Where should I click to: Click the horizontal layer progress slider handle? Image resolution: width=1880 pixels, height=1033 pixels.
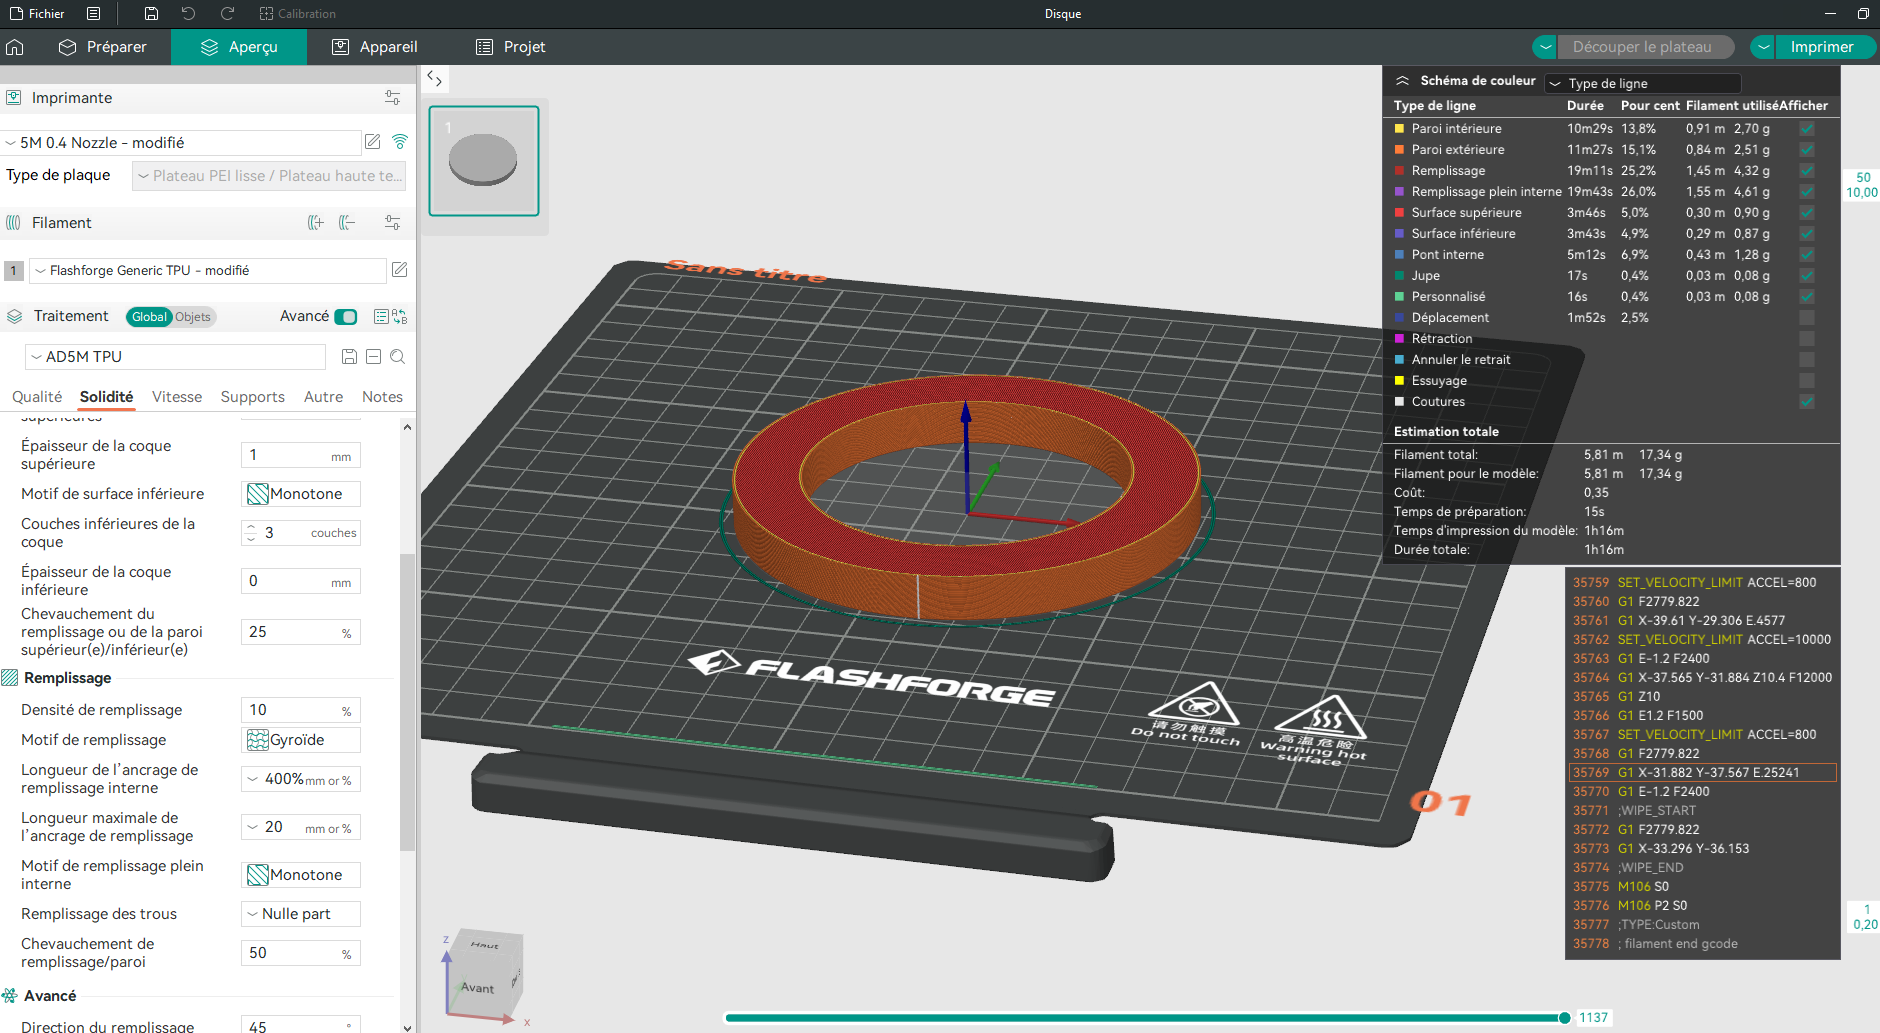pos(1565,1018)
